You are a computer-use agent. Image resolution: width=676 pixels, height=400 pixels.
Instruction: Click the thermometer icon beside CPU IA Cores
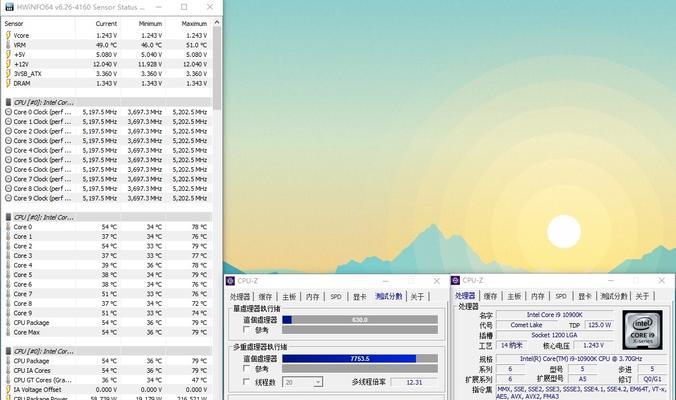(x=8, y=370)
